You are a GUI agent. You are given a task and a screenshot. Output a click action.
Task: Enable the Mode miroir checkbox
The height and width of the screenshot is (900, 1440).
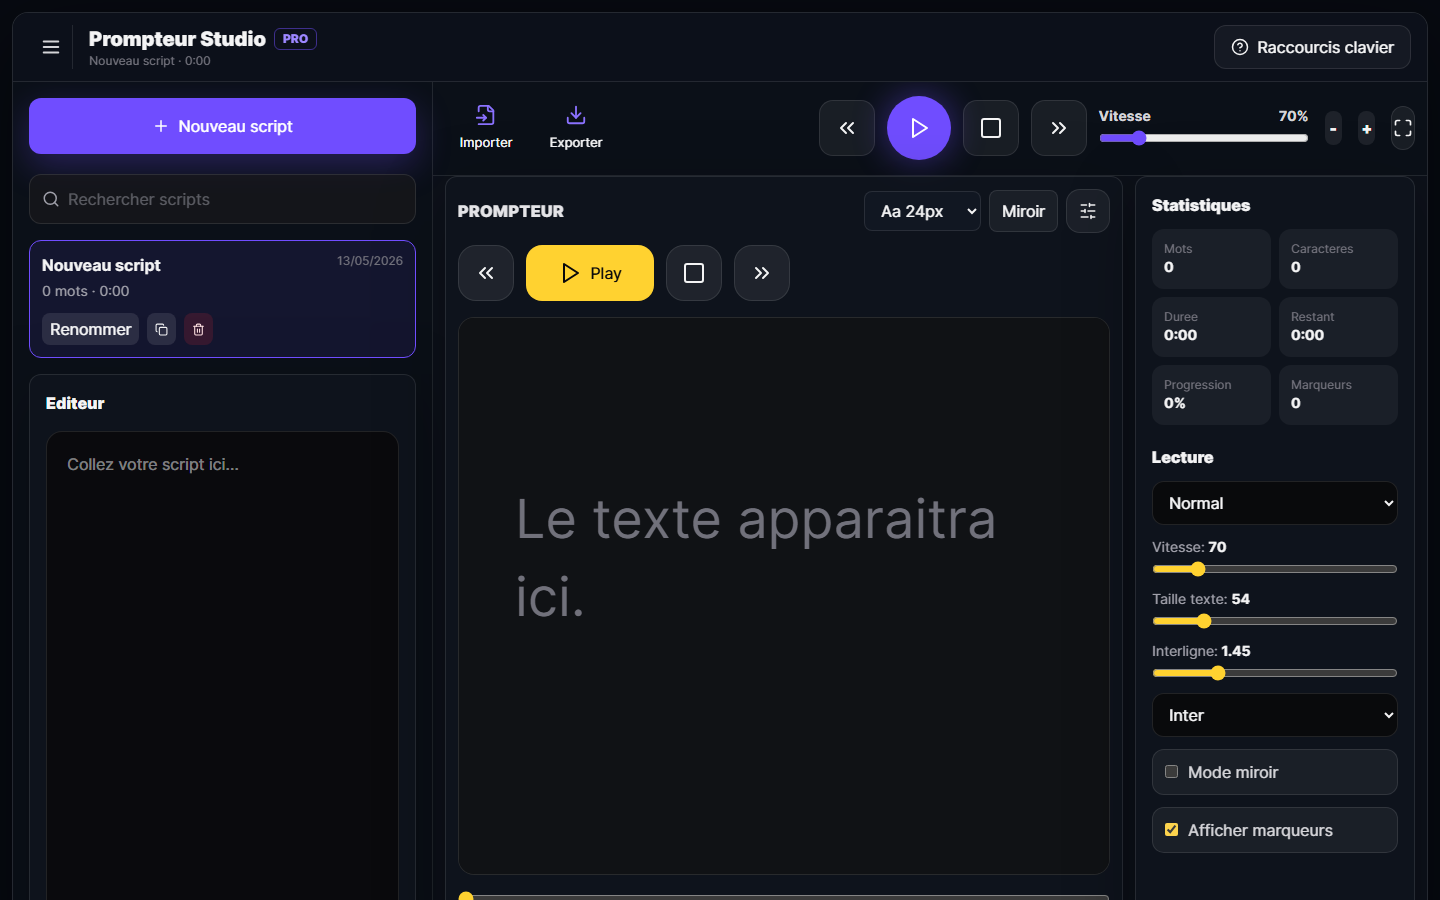click(x=1171, y=772)
